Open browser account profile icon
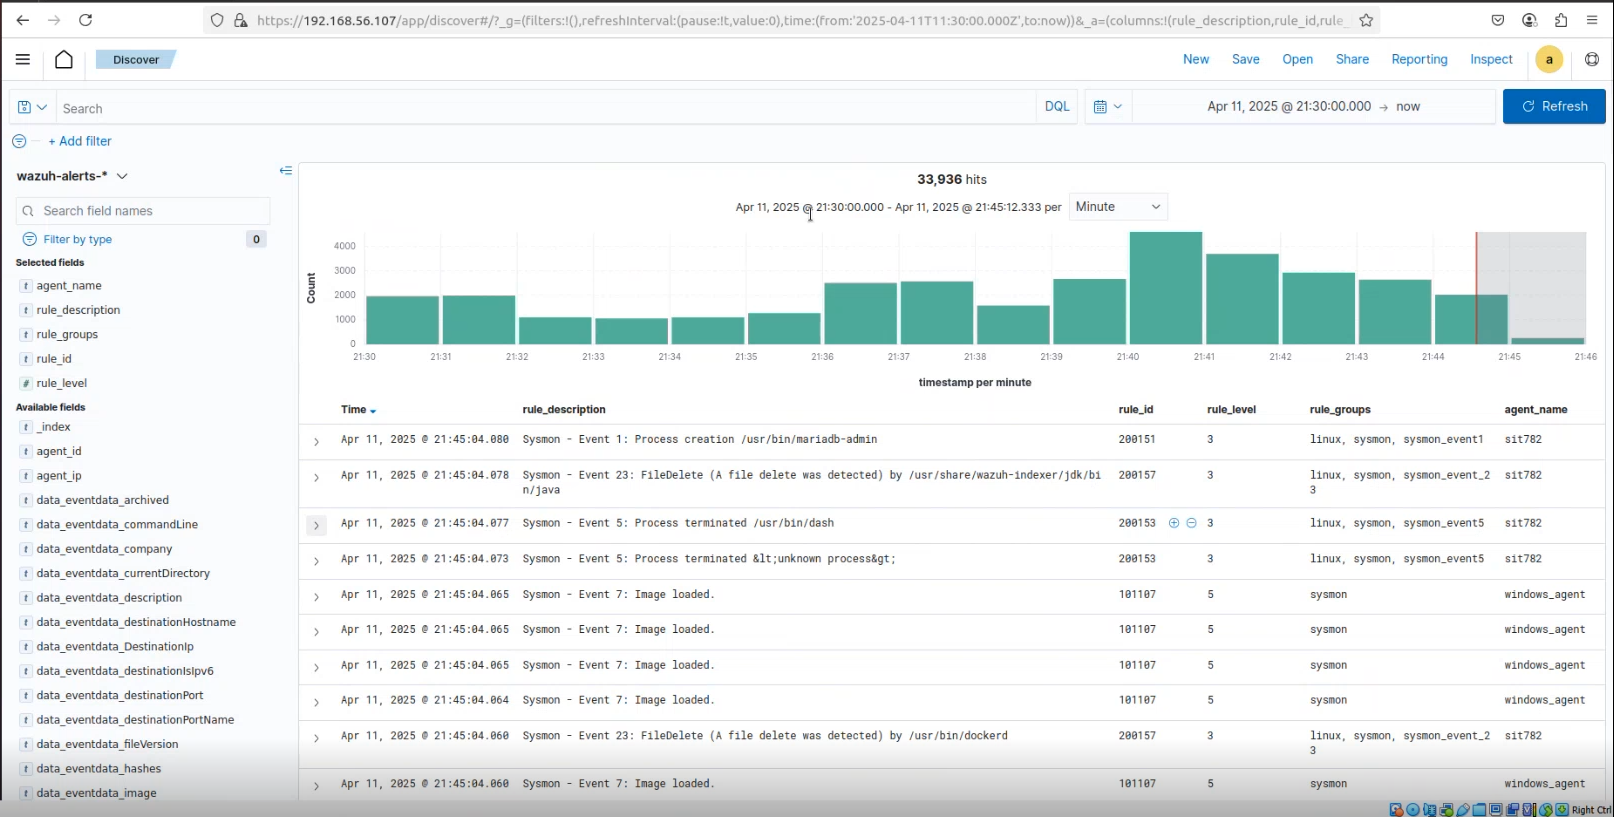Viewport: 1614px width, 817px height. [x=1529, y=20]
